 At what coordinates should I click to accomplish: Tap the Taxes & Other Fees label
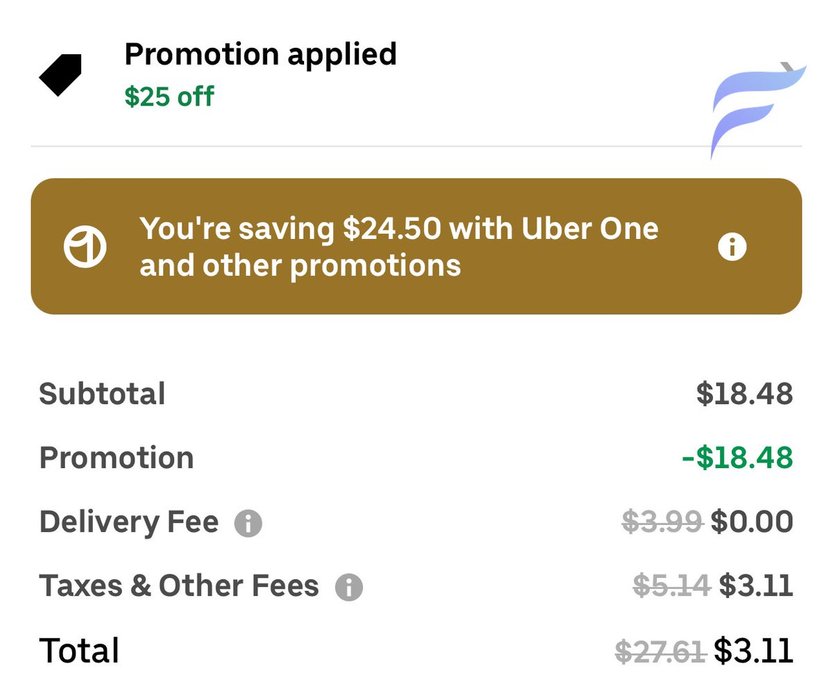(x=179, y=586)
